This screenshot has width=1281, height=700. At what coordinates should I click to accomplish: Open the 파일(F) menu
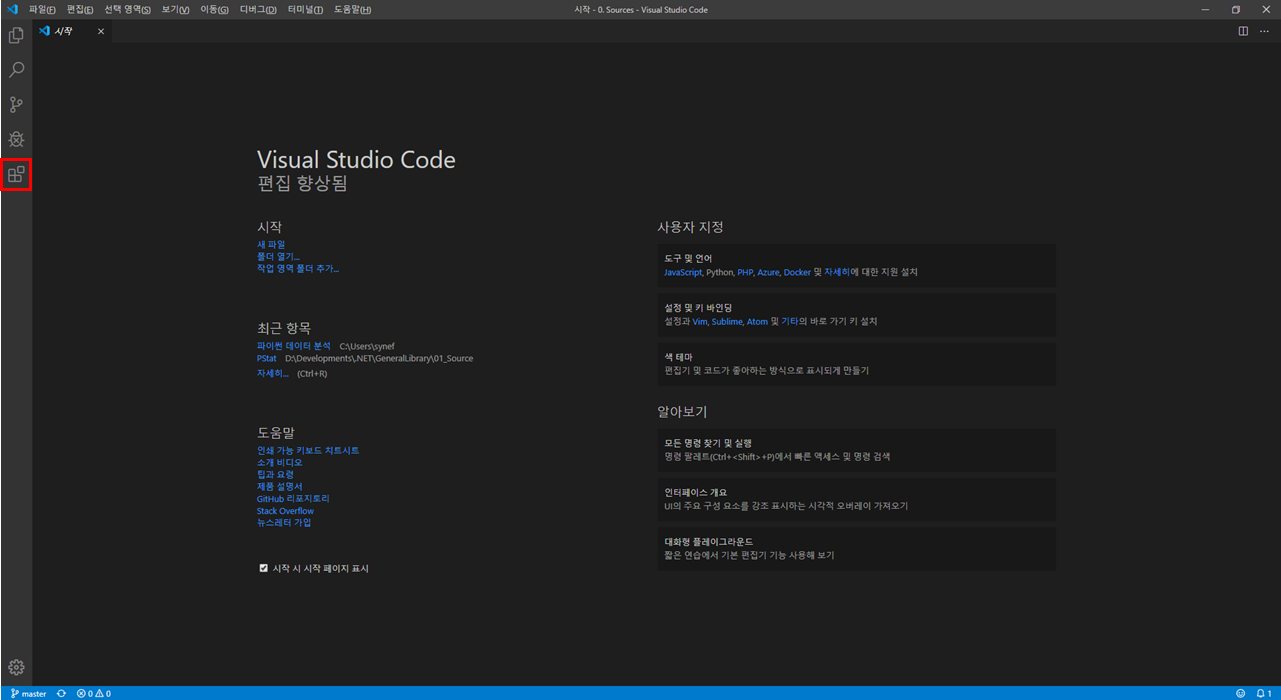coord(42,9)
